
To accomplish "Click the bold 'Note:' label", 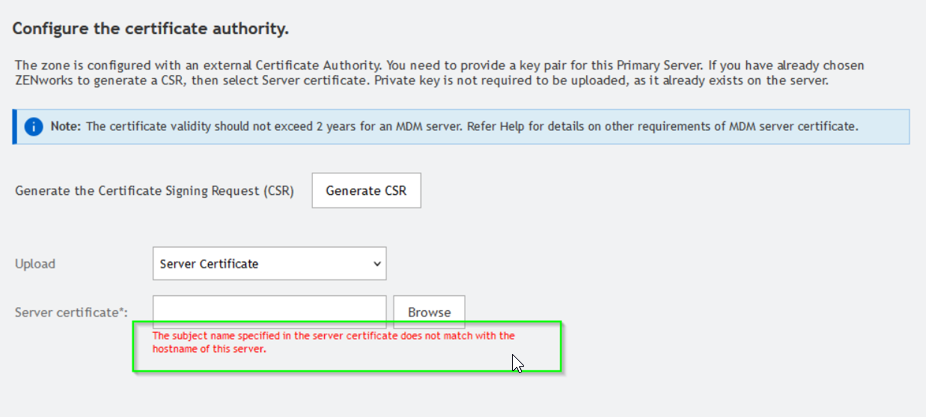I will 66,127.
